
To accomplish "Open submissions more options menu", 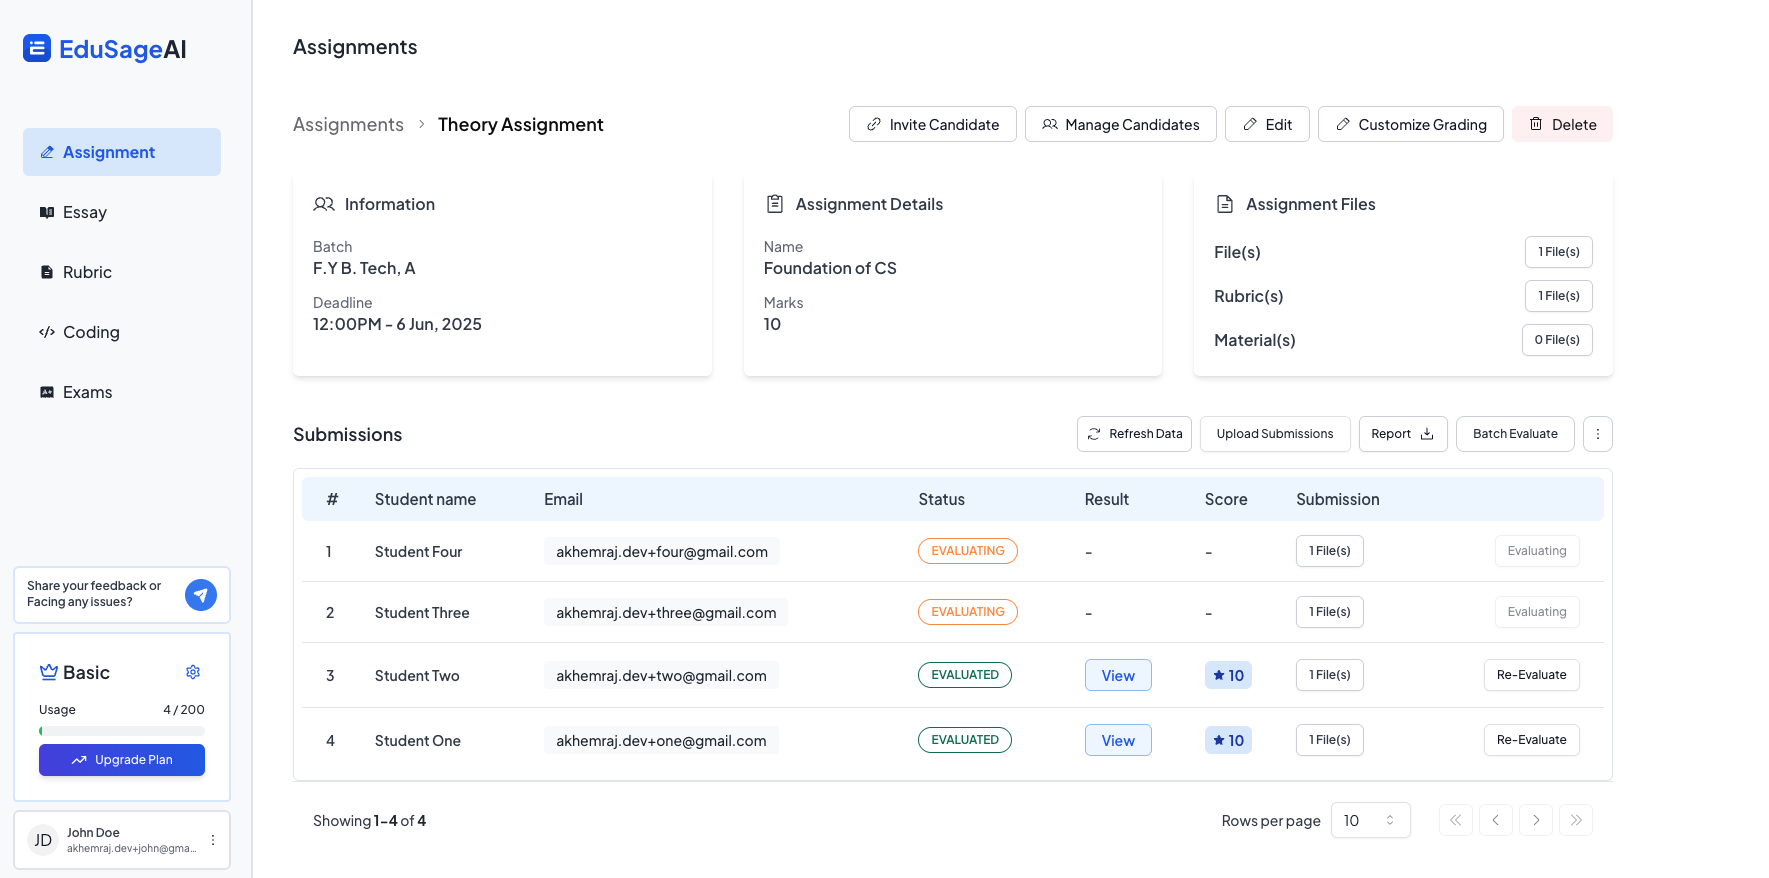I will coord(1597,434).
